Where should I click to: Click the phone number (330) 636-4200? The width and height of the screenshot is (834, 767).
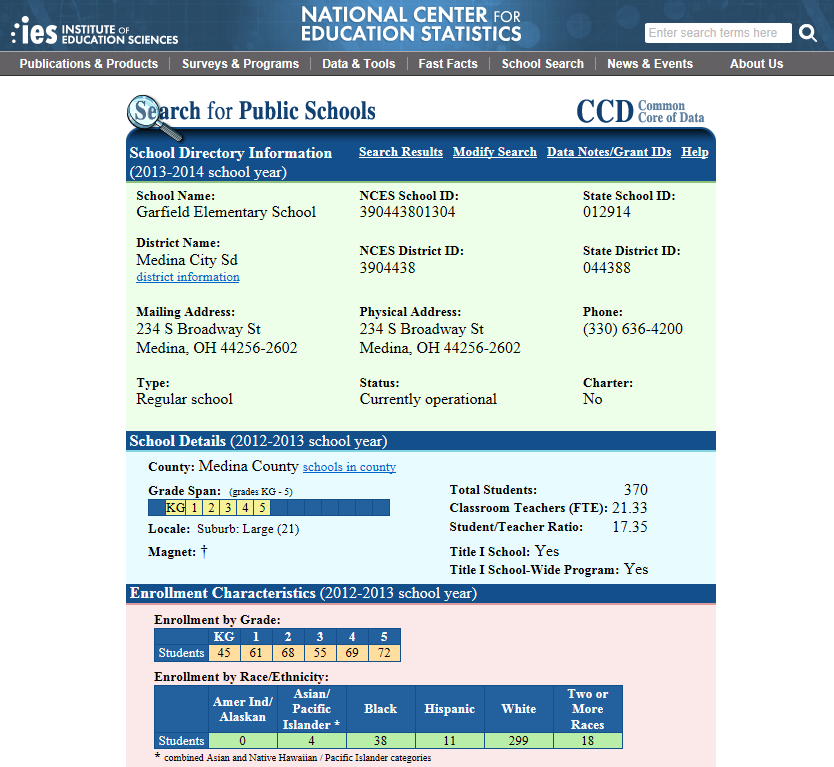(633, 329)
